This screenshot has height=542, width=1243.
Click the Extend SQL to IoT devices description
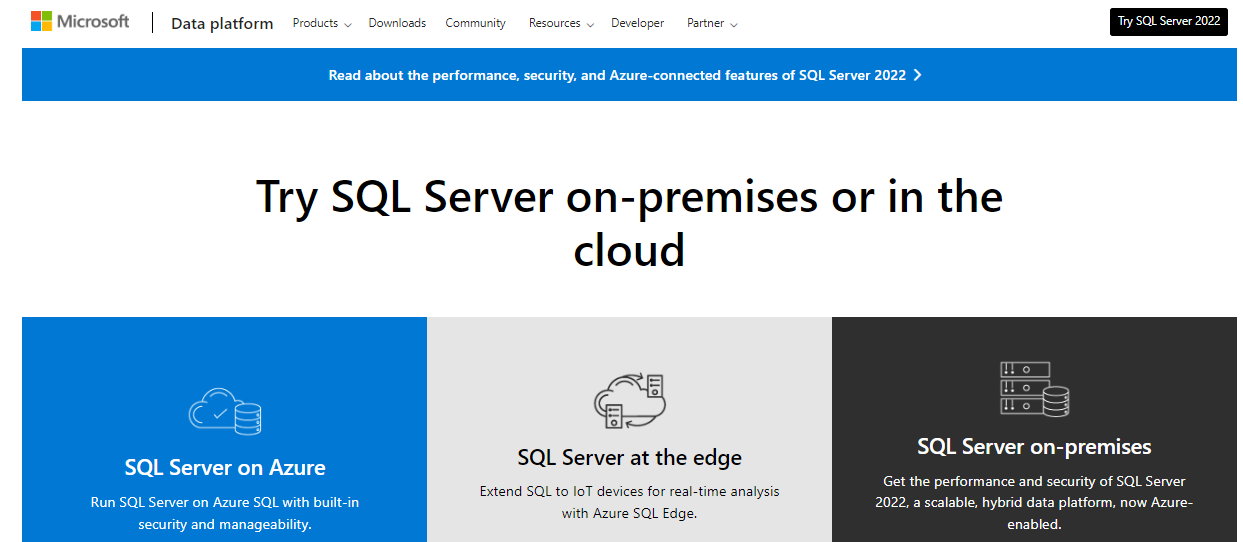pos(630,502)
